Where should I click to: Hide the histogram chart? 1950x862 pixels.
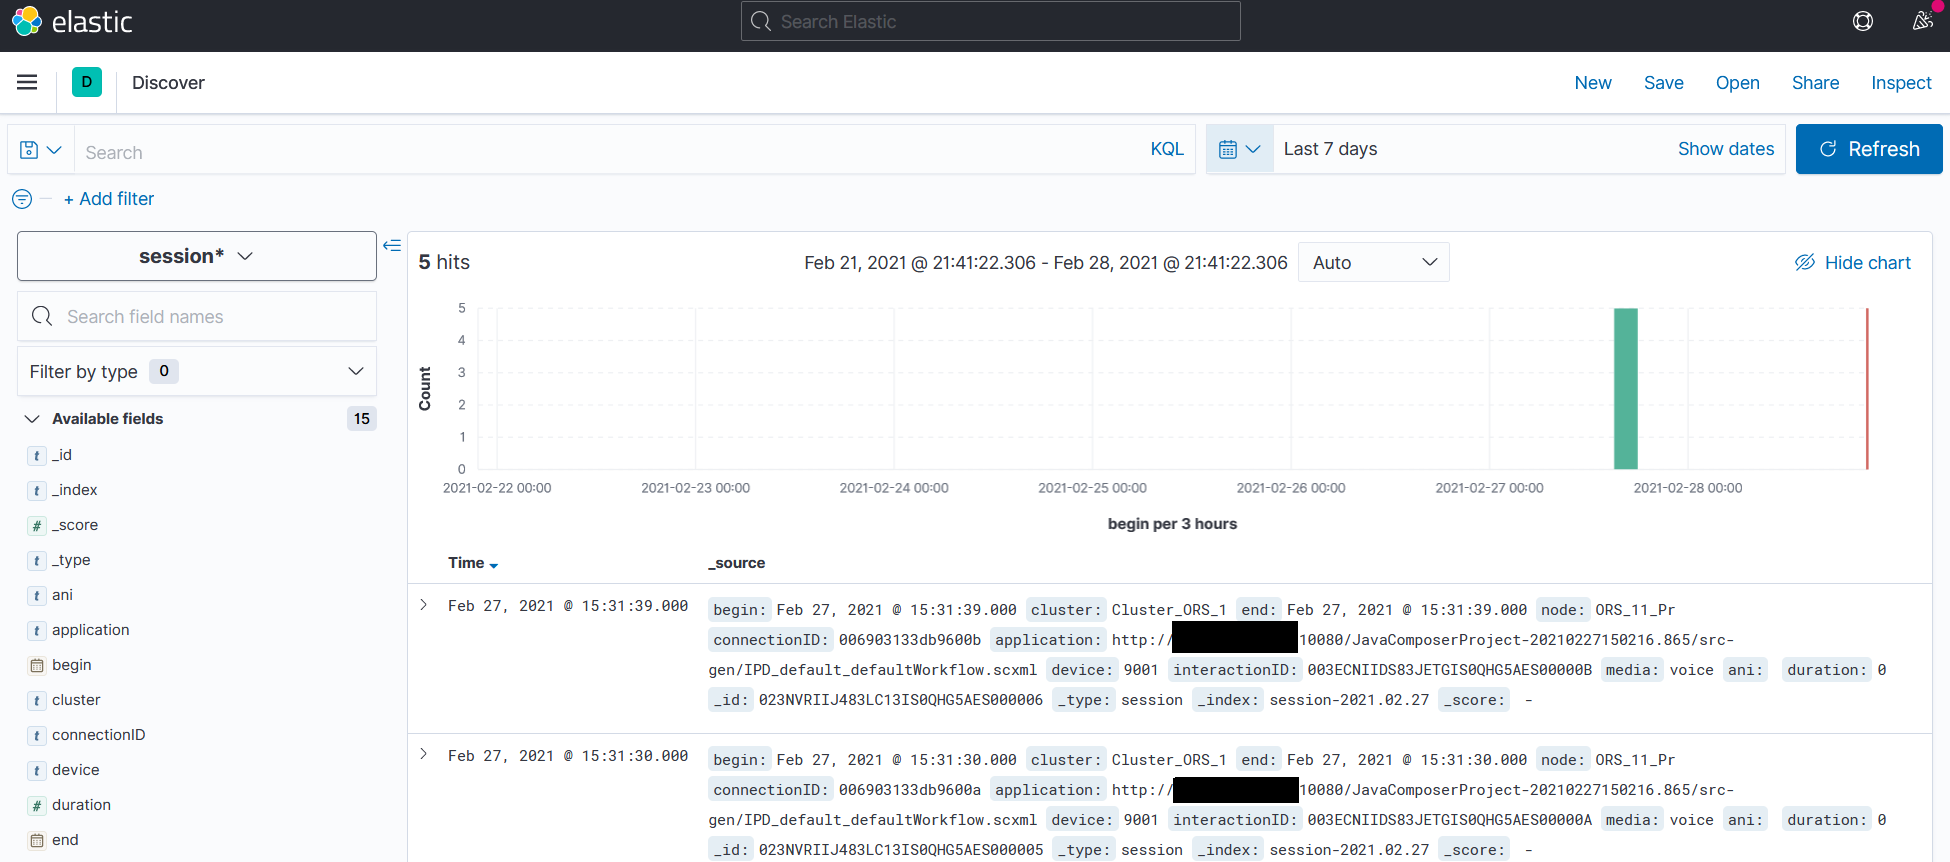point(1852,262)
